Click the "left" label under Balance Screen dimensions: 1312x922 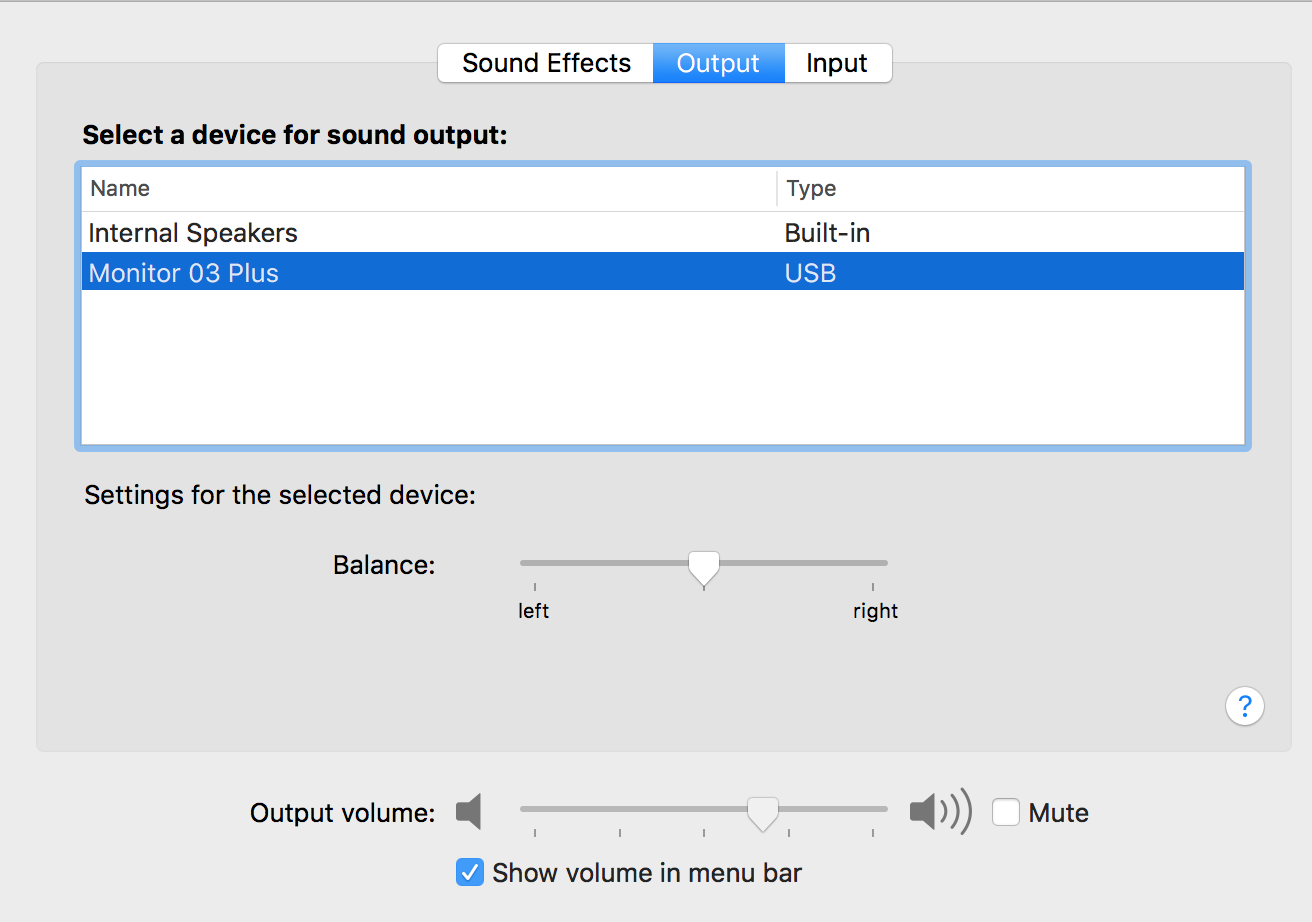(x=533, y=611)
